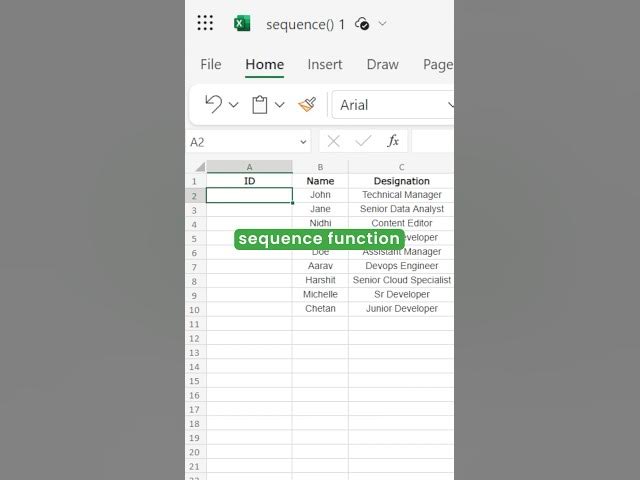640x480 pixels.
Task: Expand the file name dropdown chevron
Action: point(383,23)
